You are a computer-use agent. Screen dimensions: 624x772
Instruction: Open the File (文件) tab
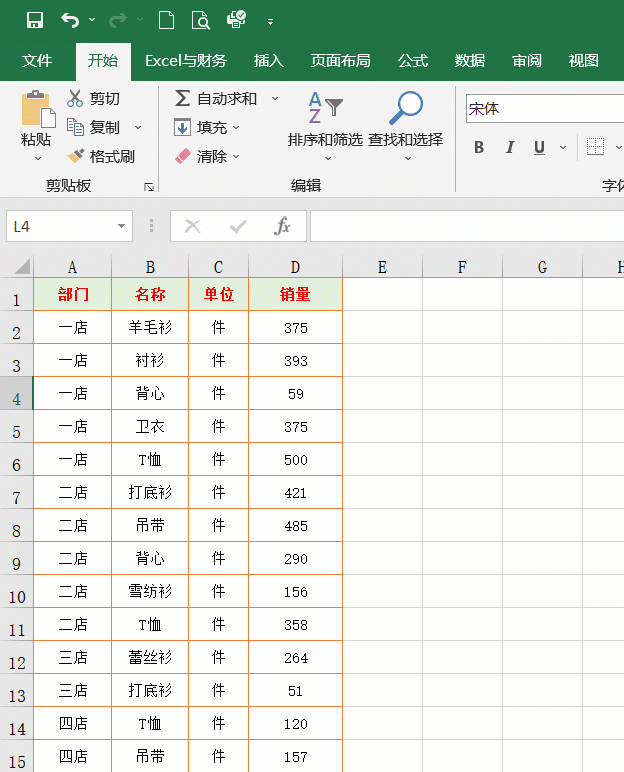coord(37,61)
